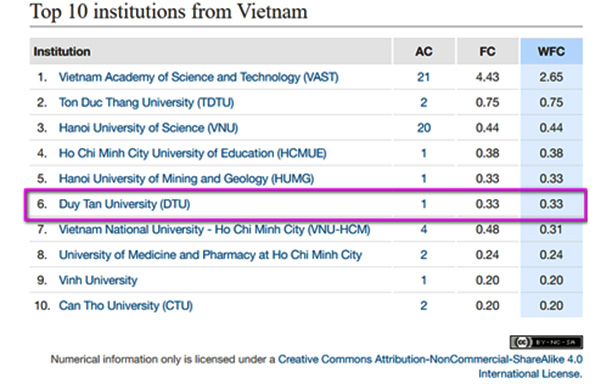This screenshot has width=612, height=384.
Task: Click article count 4 for VNU-HCM
Action: (423, 229)
